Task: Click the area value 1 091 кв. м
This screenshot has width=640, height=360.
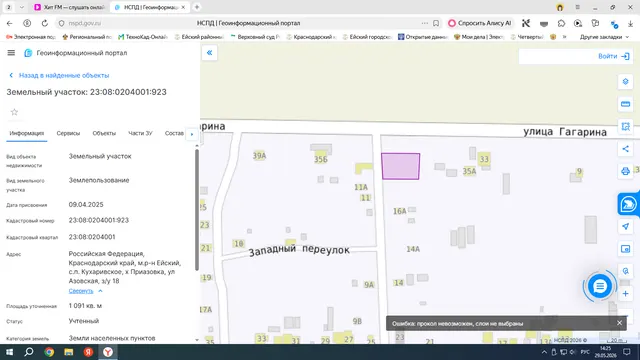Action: 85,306
